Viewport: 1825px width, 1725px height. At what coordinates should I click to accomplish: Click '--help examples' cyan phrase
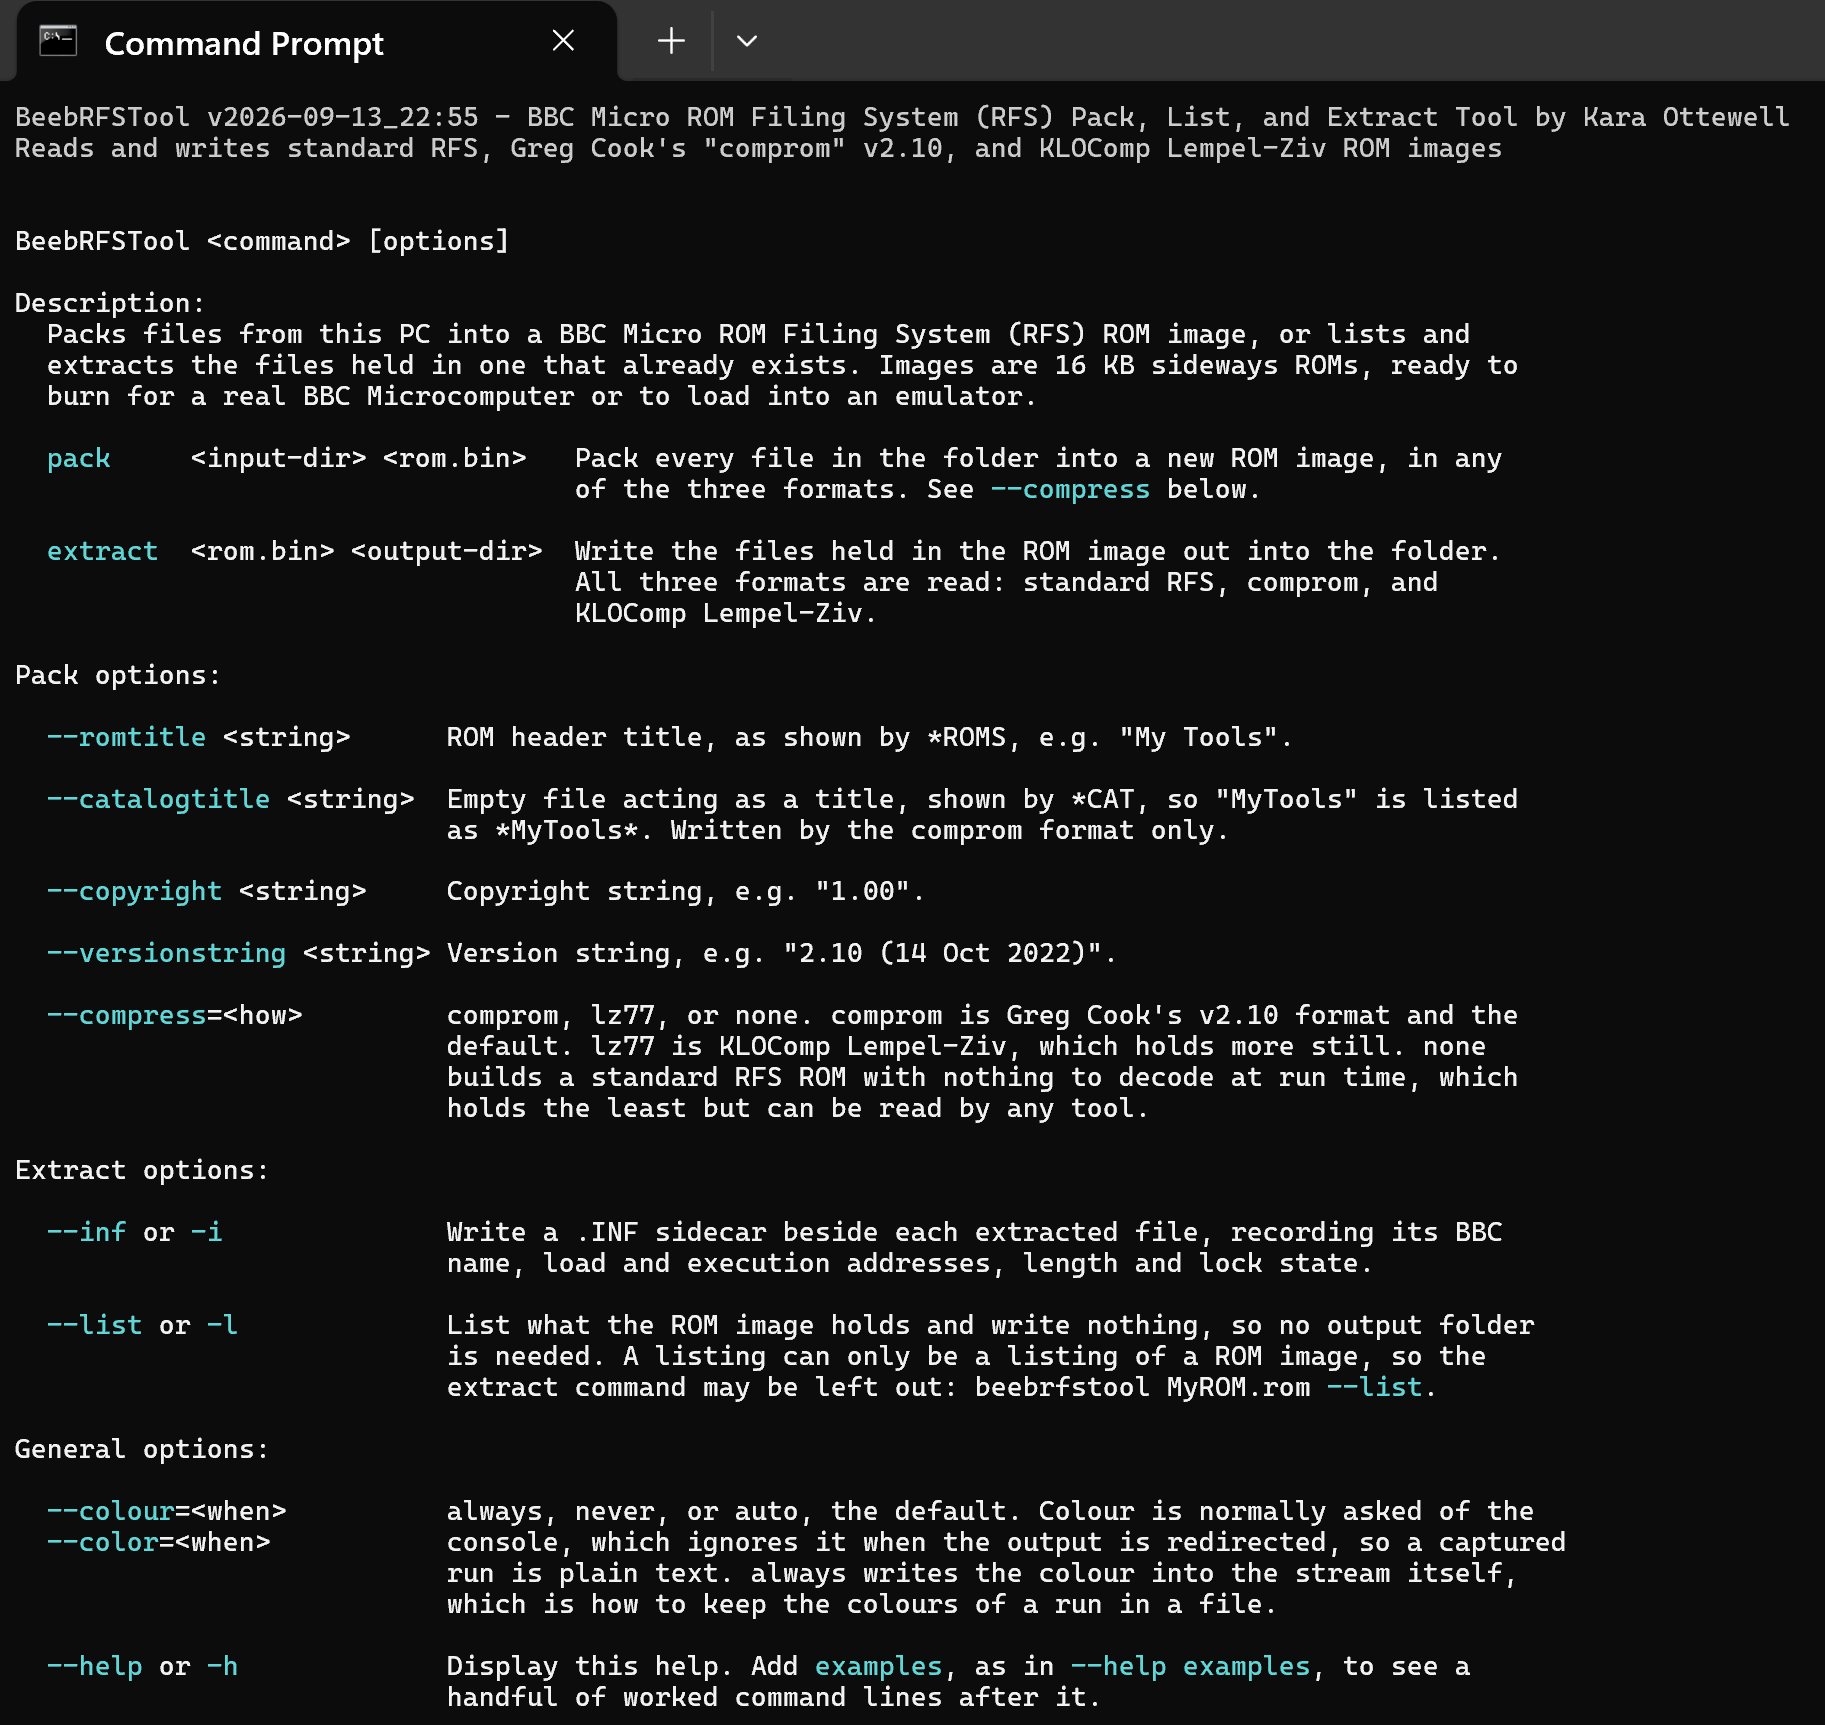pyautogui.click(x=1191, y=1667)
